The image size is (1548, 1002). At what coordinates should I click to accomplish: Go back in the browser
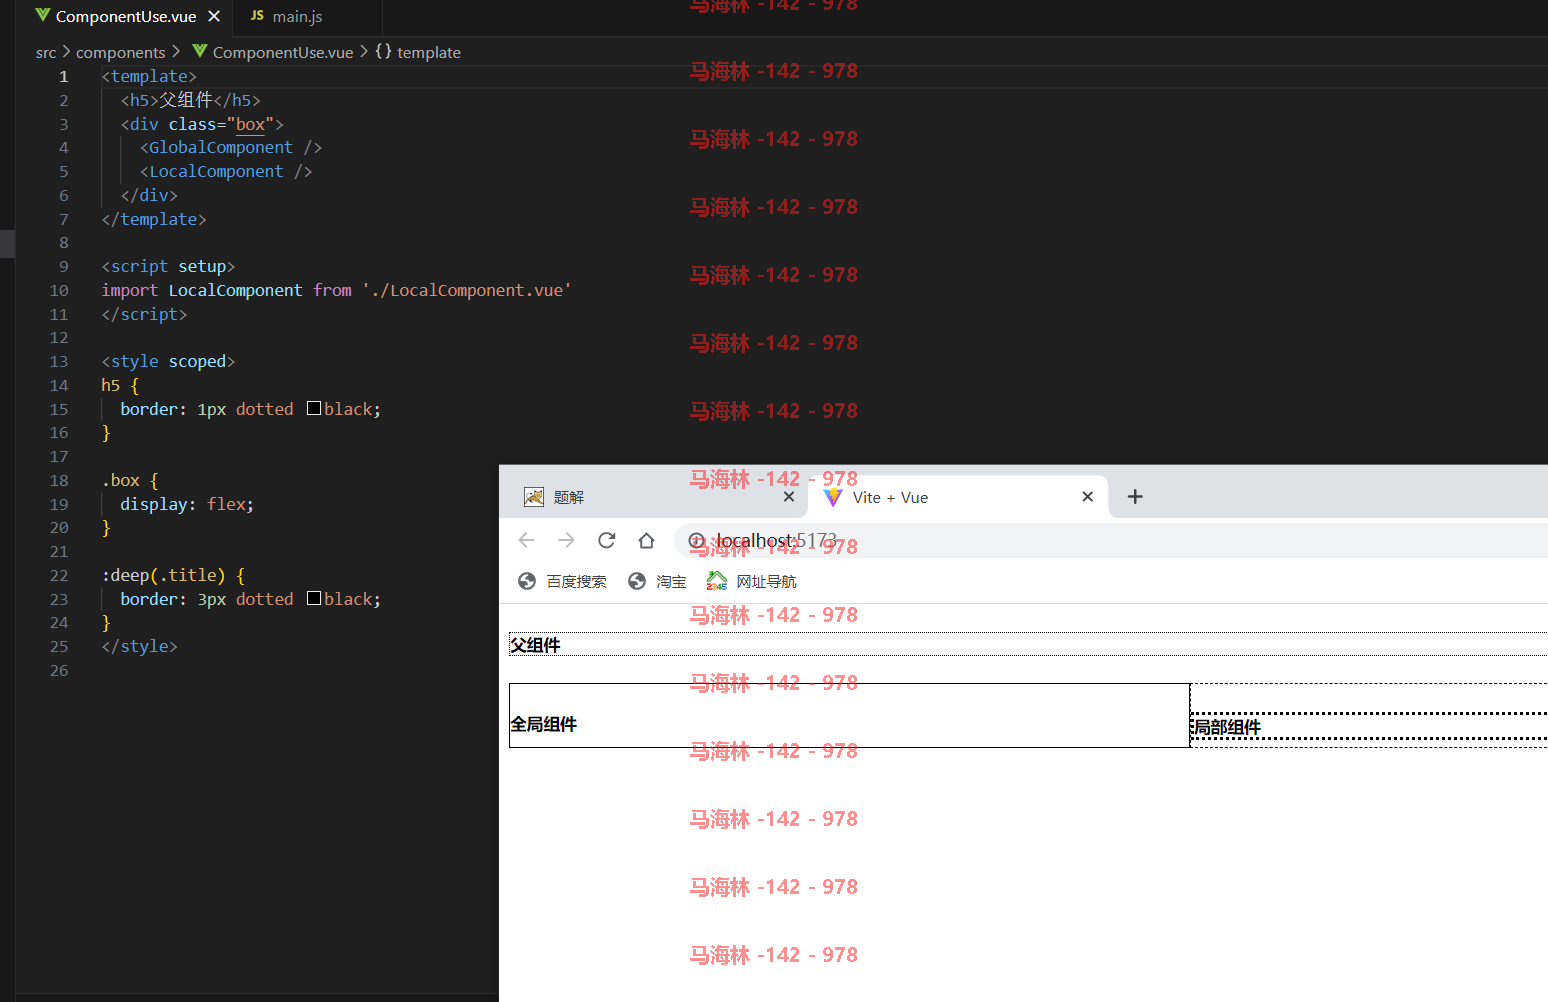click(x=527, y=541)
